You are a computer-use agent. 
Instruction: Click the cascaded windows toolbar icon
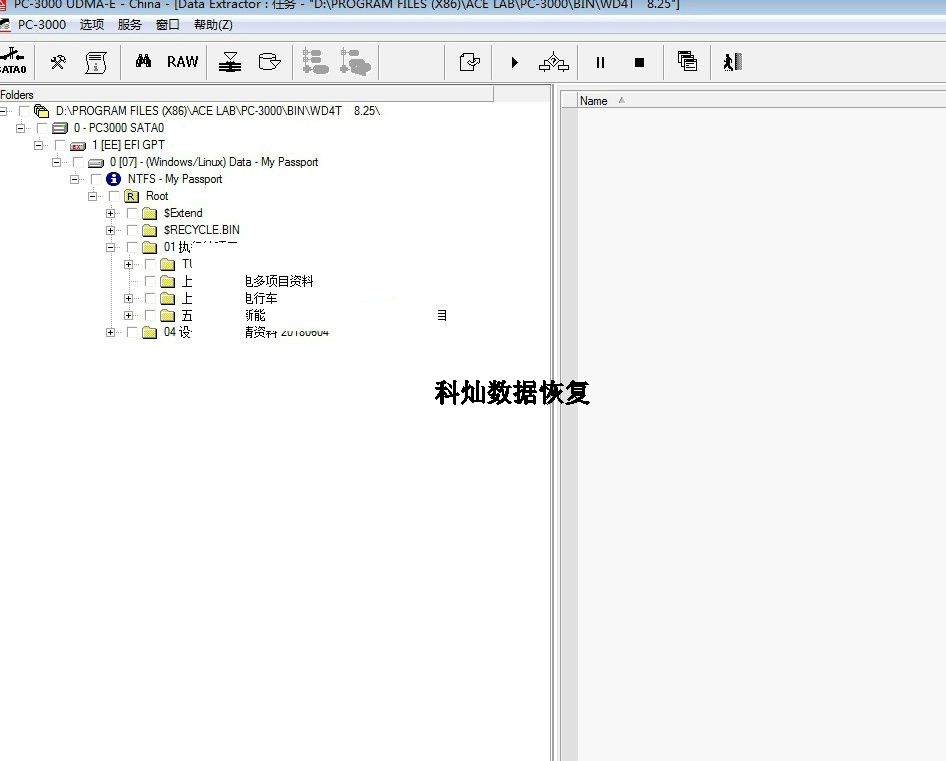point(687,62)
